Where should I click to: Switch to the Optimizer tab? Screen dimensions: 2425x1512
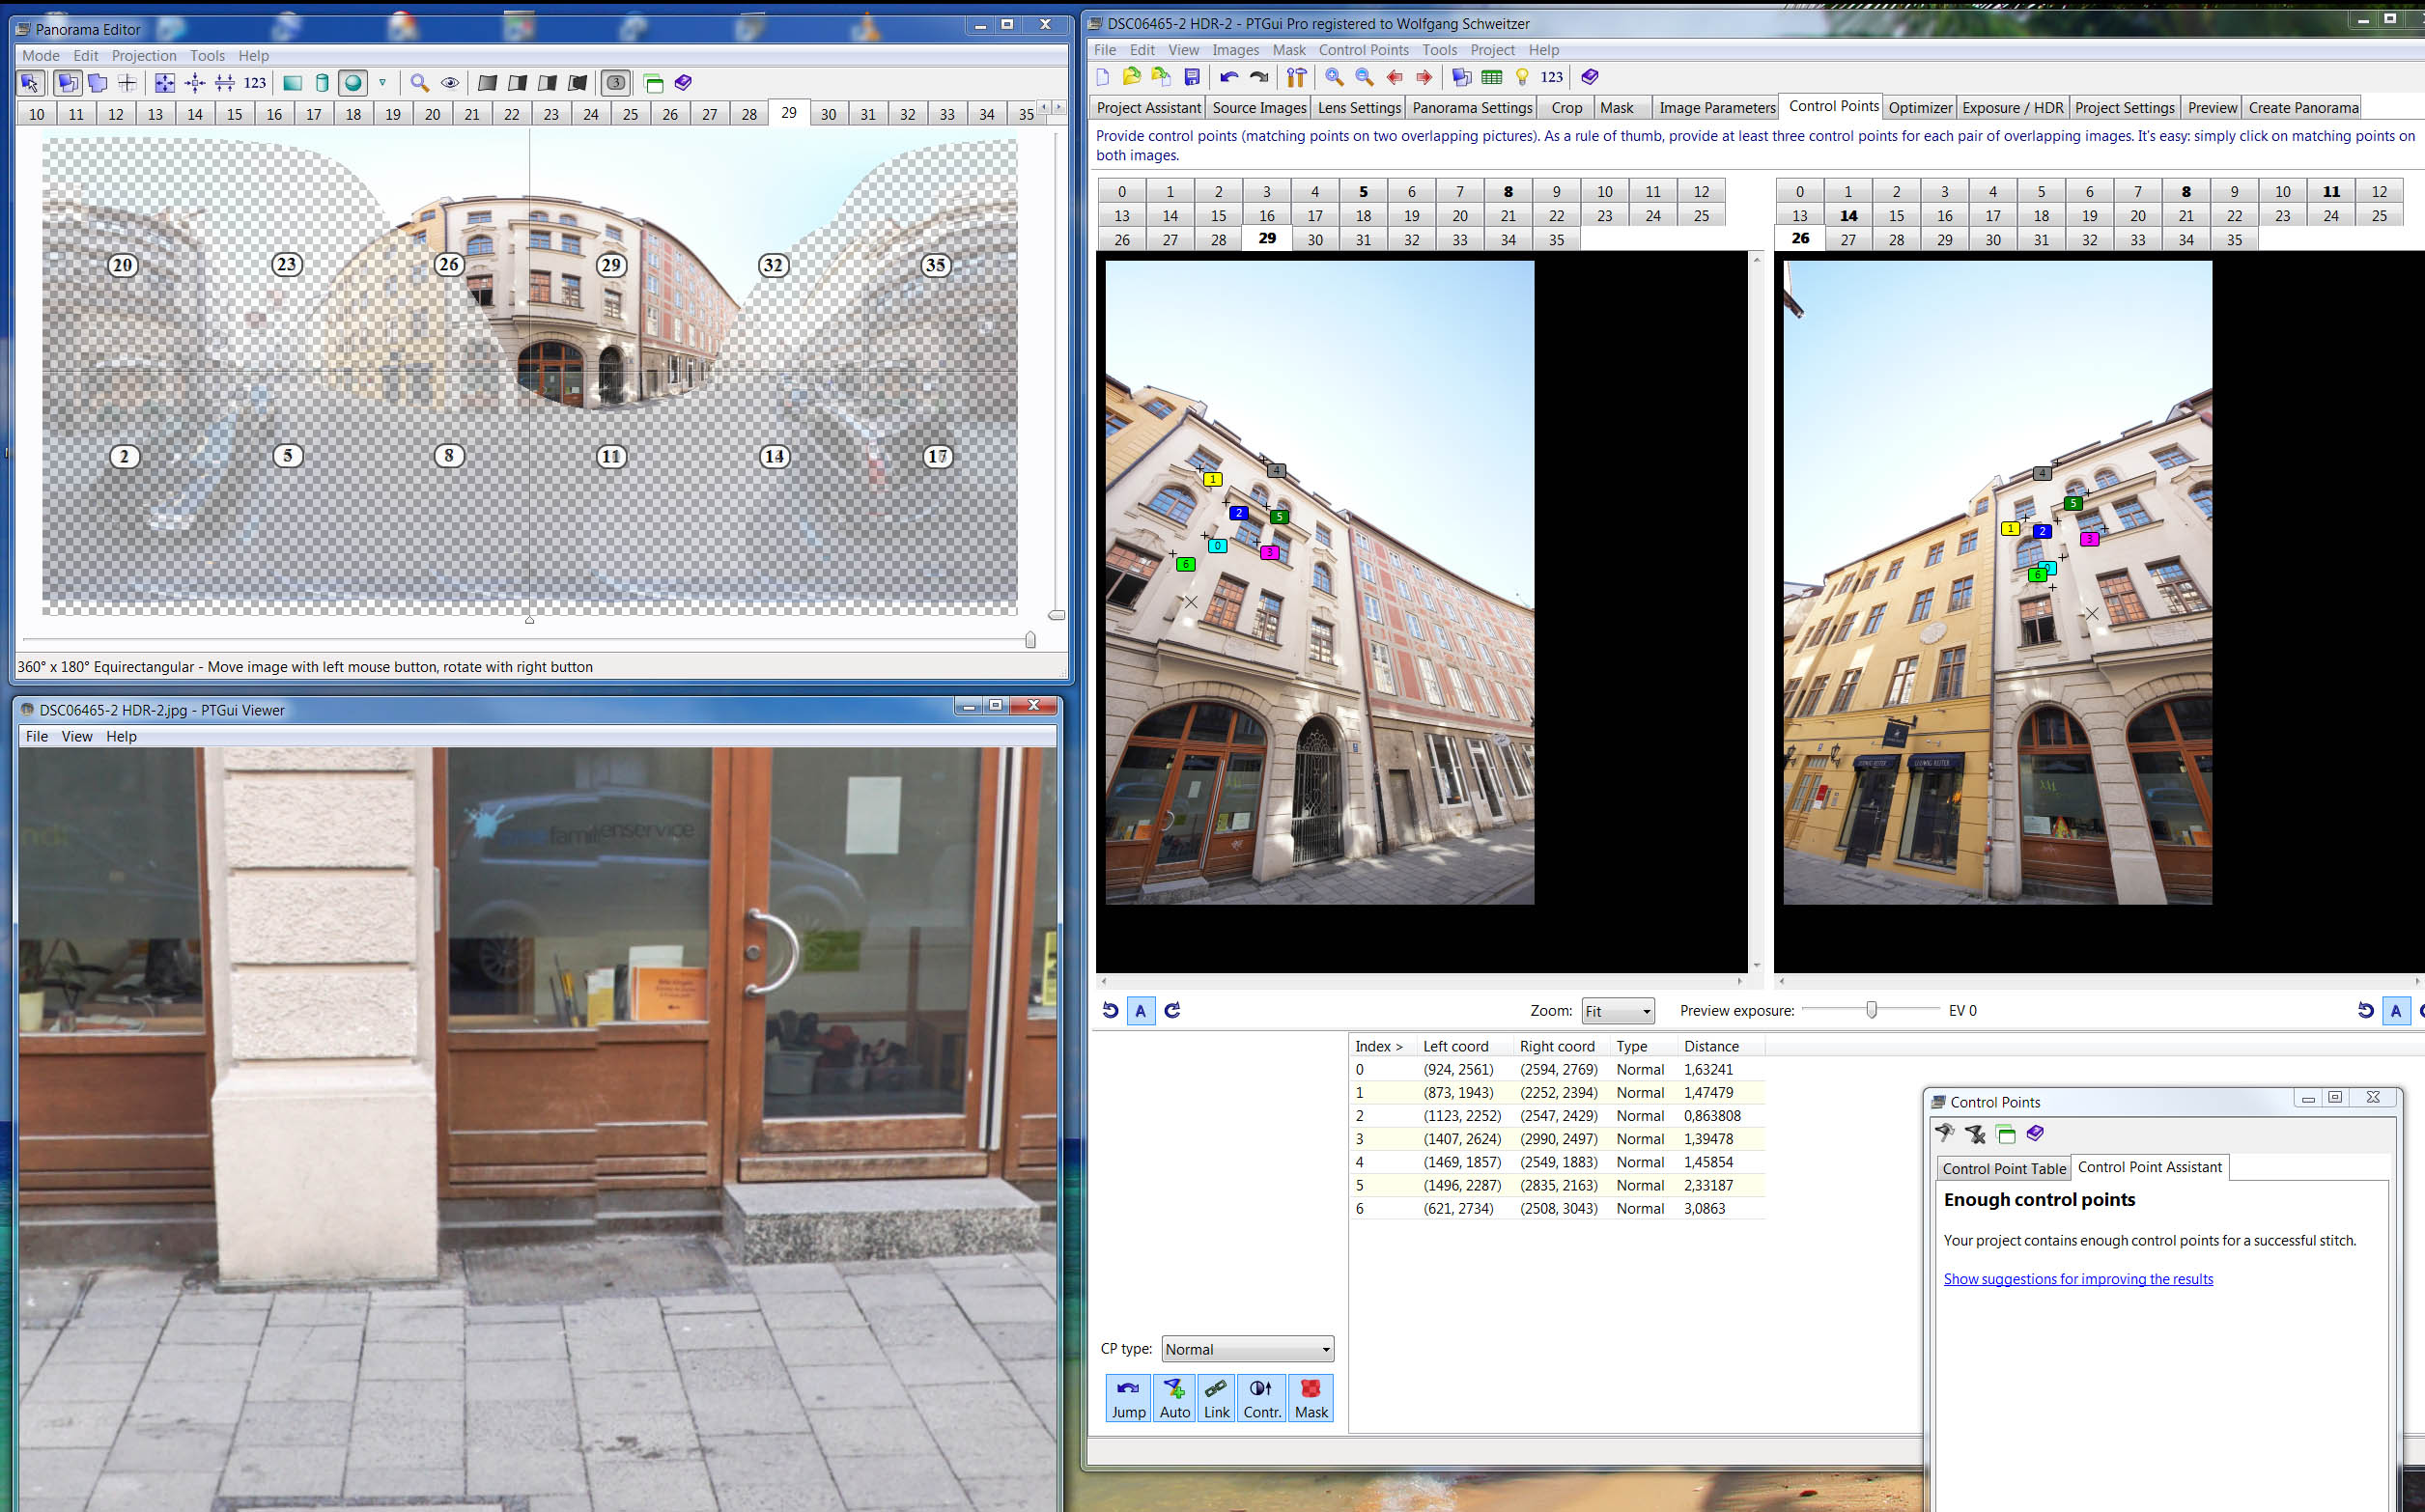tap(1919, 108)
